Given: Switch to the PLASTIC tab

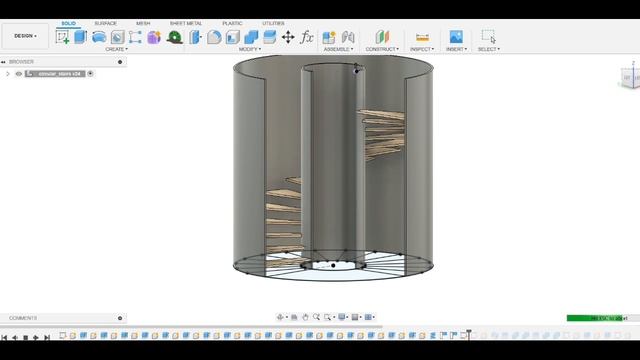Looking at the screenshot, I should [232, 24].
